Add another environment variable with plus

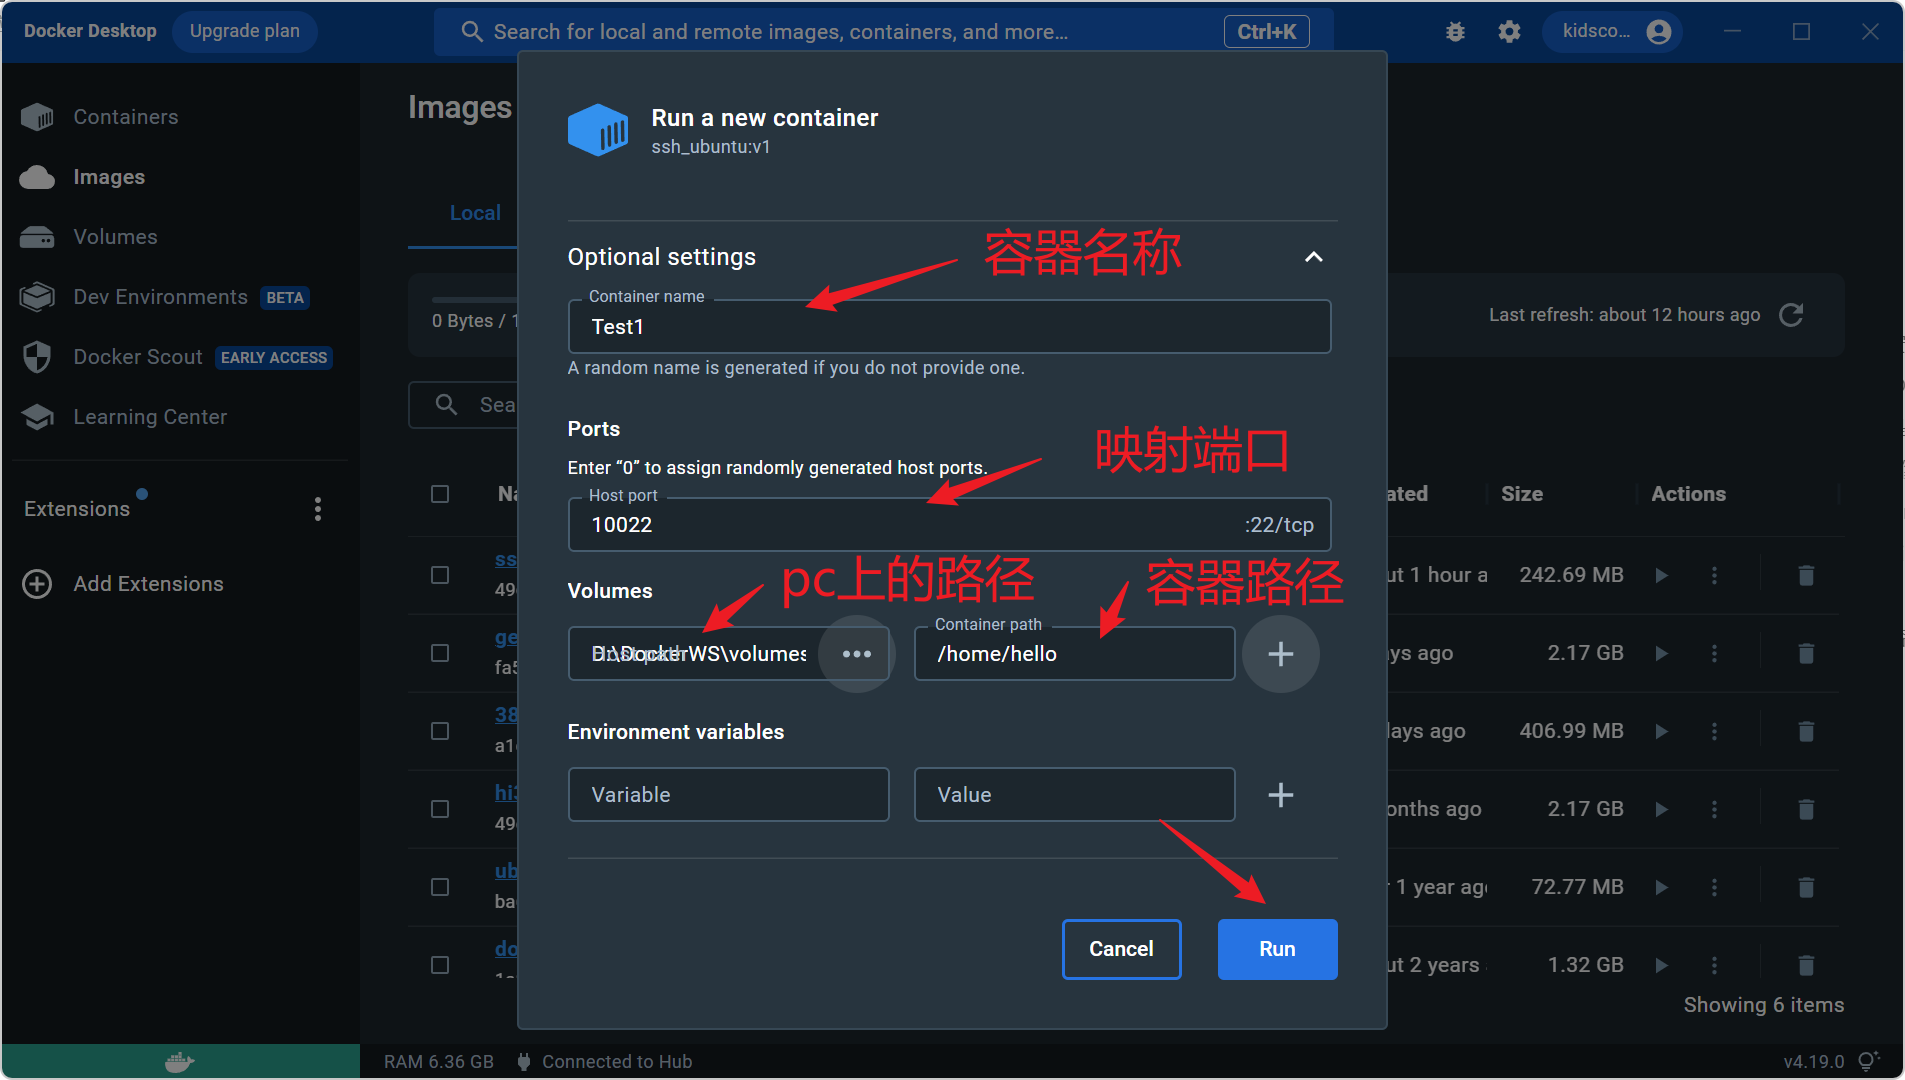point(1280,795)
